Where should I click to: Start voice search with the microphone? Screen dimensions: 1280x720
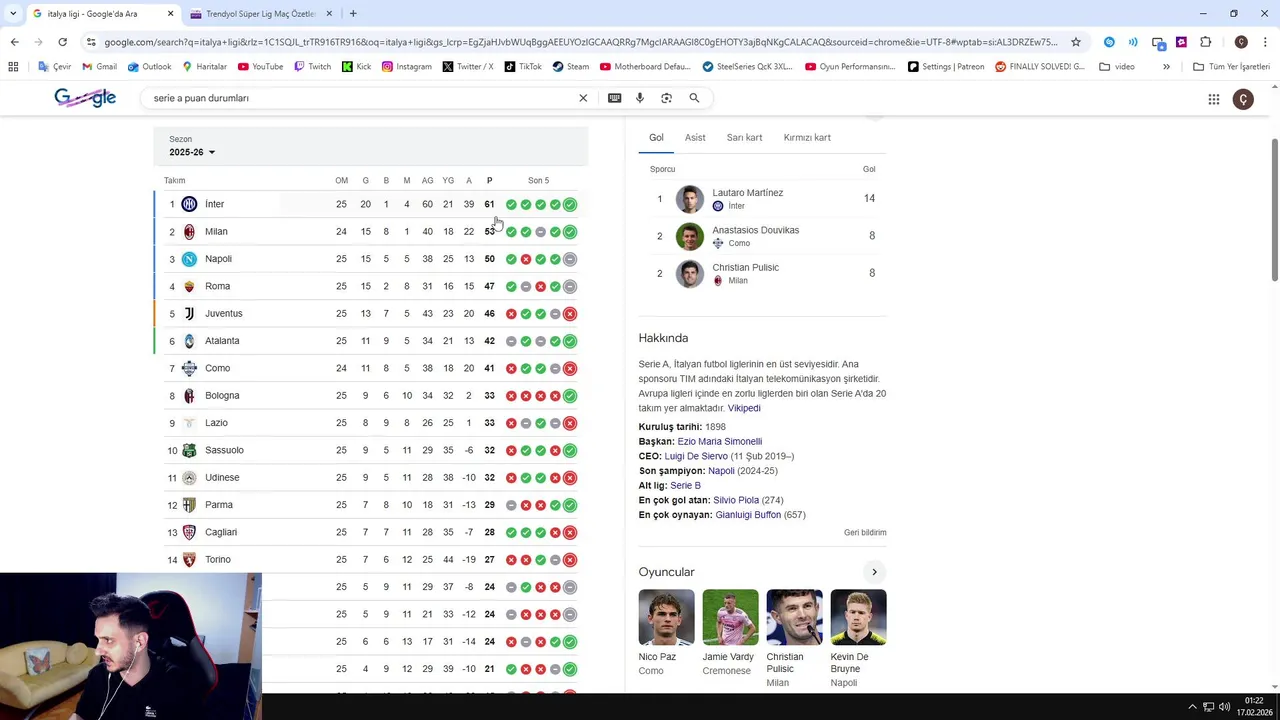coord(640,98)
